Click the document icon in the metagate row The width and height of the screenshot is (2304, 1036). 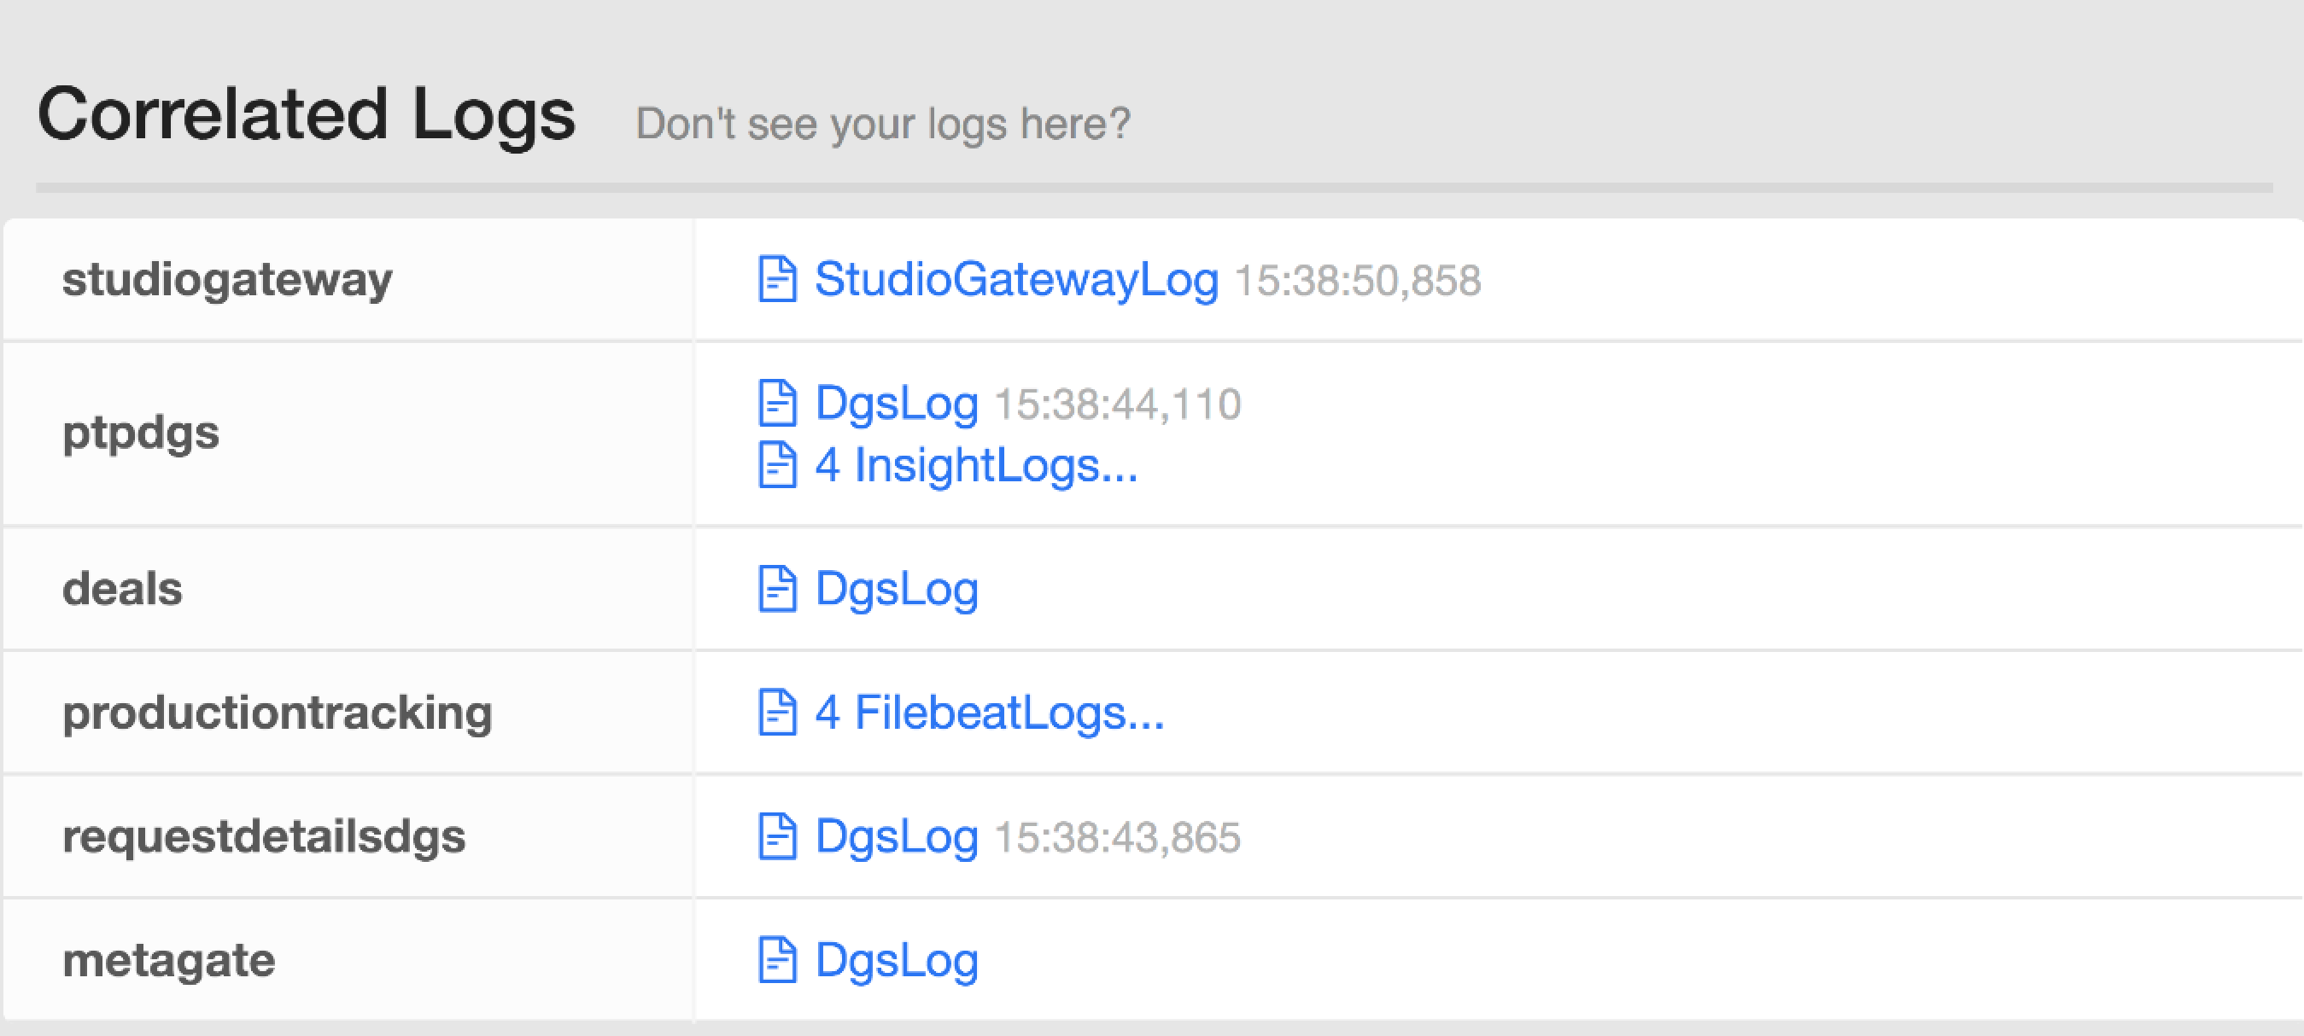tap(777, 960)
